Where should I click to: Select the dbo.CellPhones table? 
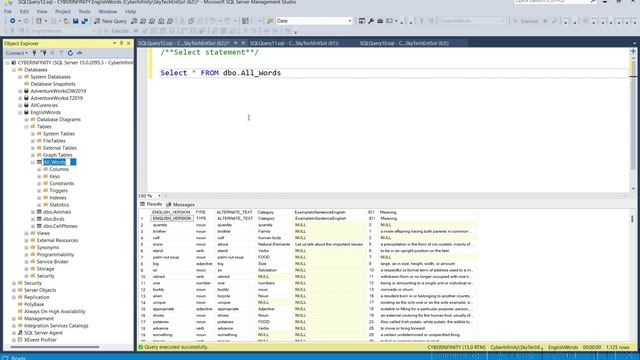60,226
